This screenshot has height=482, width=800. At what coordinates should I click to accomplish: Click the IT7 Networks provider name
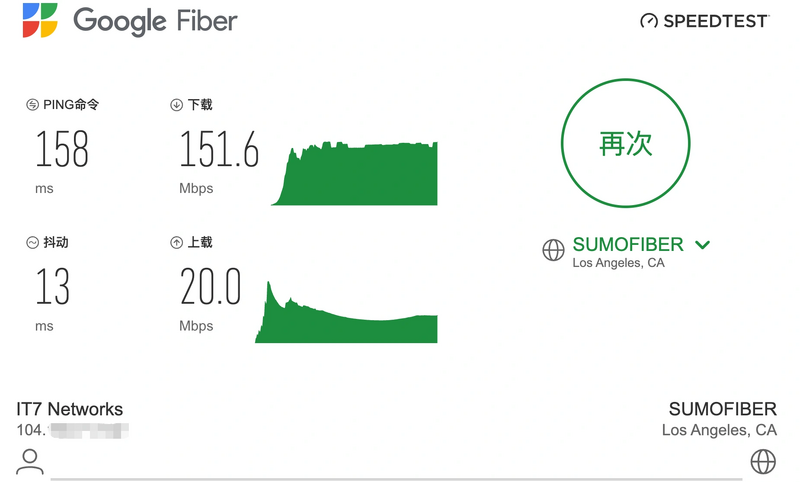70,409
